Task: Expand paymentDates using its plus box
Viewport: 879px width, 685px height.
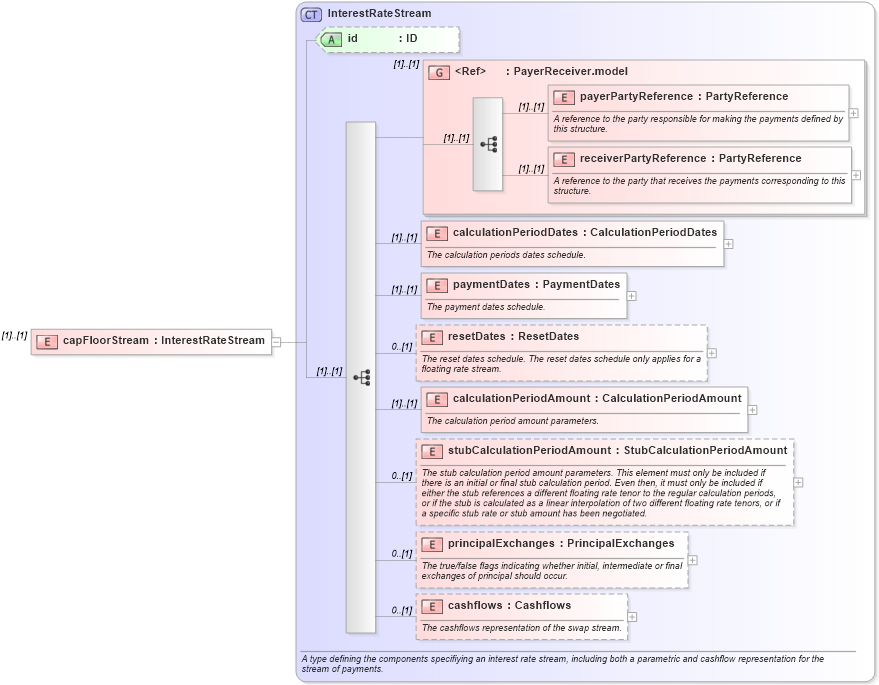Action: tap(631, 296)
